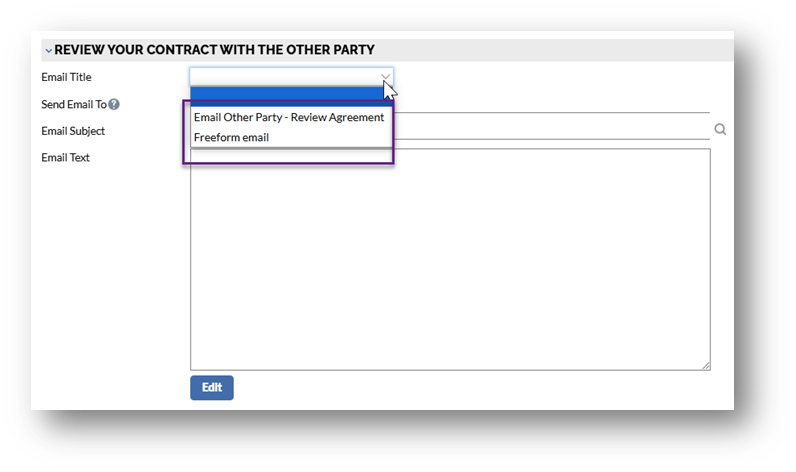This screenshot has height=472, width=796.
Task: Click the Send Email To input field
Action: (550, 104)
